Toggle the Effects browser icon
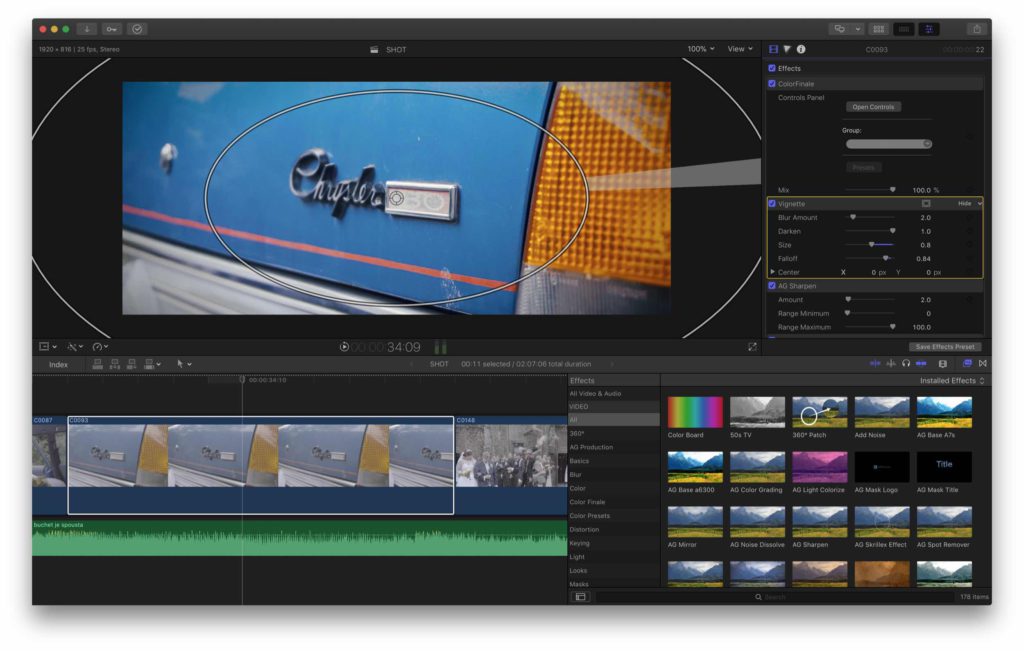This screenshot has height=651, width=1024. (x=967, y=364)
